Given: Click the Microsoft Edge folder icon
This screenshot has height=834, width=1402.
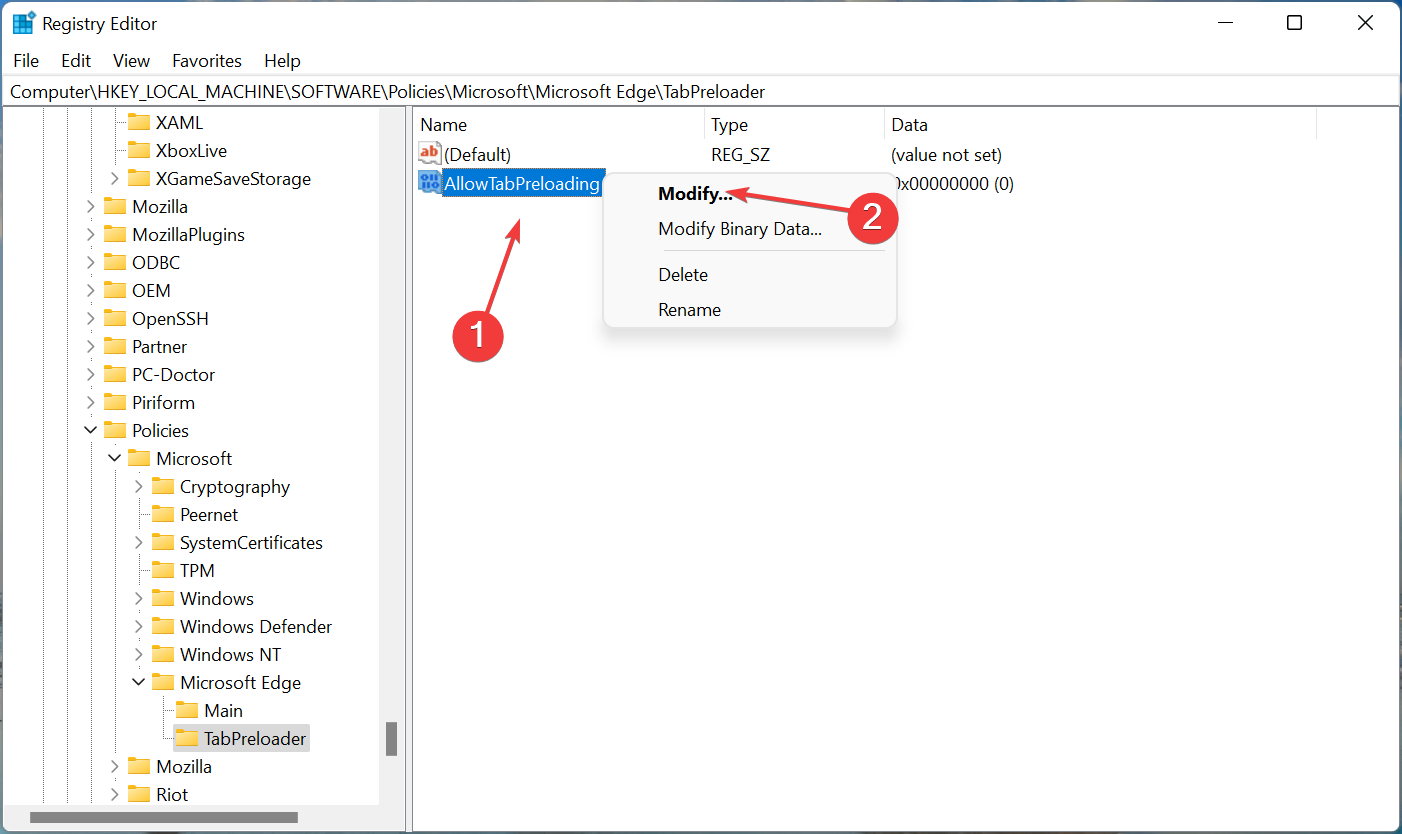Looking at the screenshot, I should pyautogui.click(x=163, y=682).
